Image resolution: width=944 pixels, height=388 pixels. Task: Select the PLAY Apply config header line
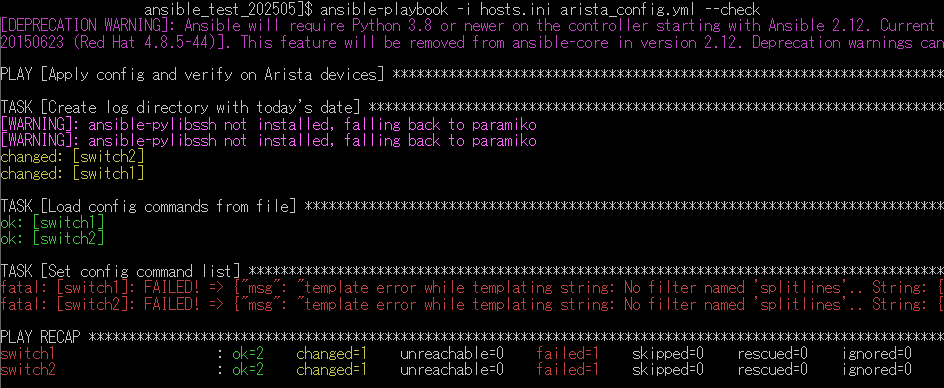click(472, 75)
